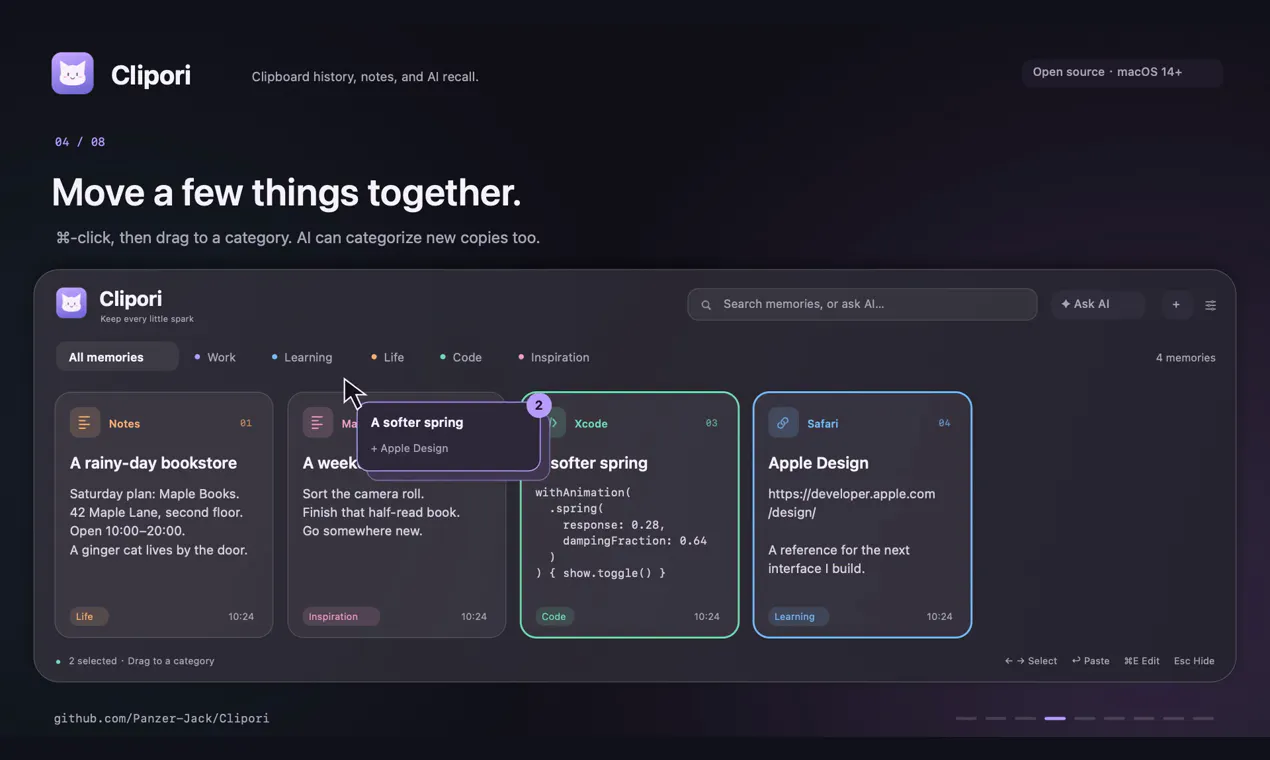1270x760 pixels.
Task: Click the note icon on the weekend card
Action: (318, 423)
